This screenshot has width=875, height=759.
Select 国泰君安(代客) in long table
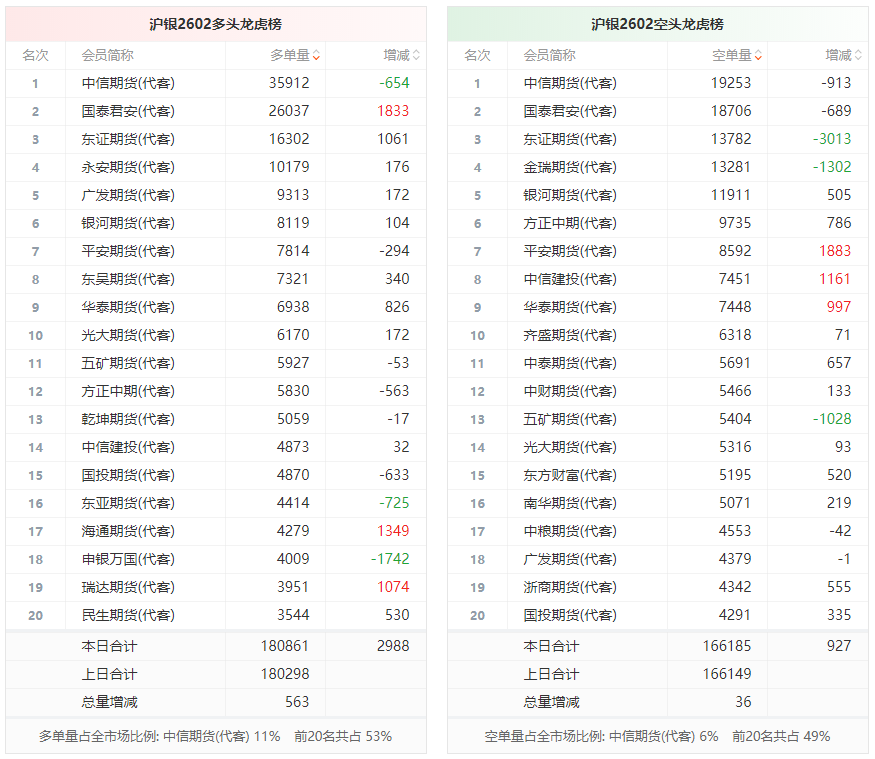click(128, 111)
